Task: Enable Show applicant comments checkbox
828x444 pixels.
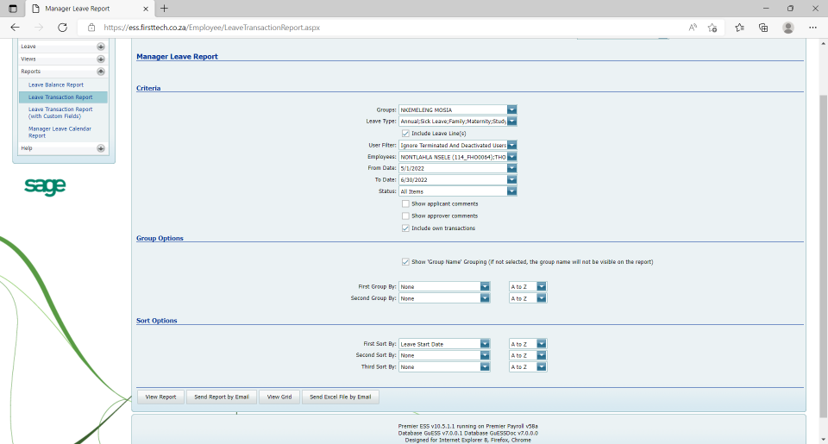Action: pos(405,203)
